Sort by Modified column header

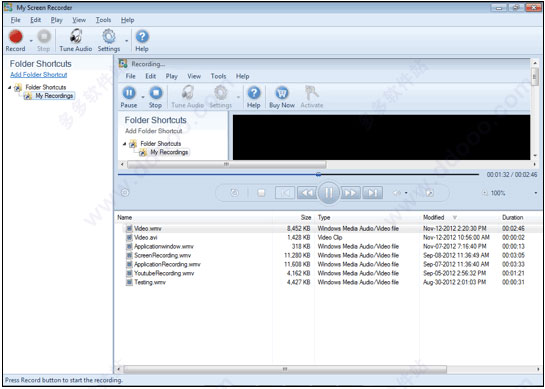(433, 218)
